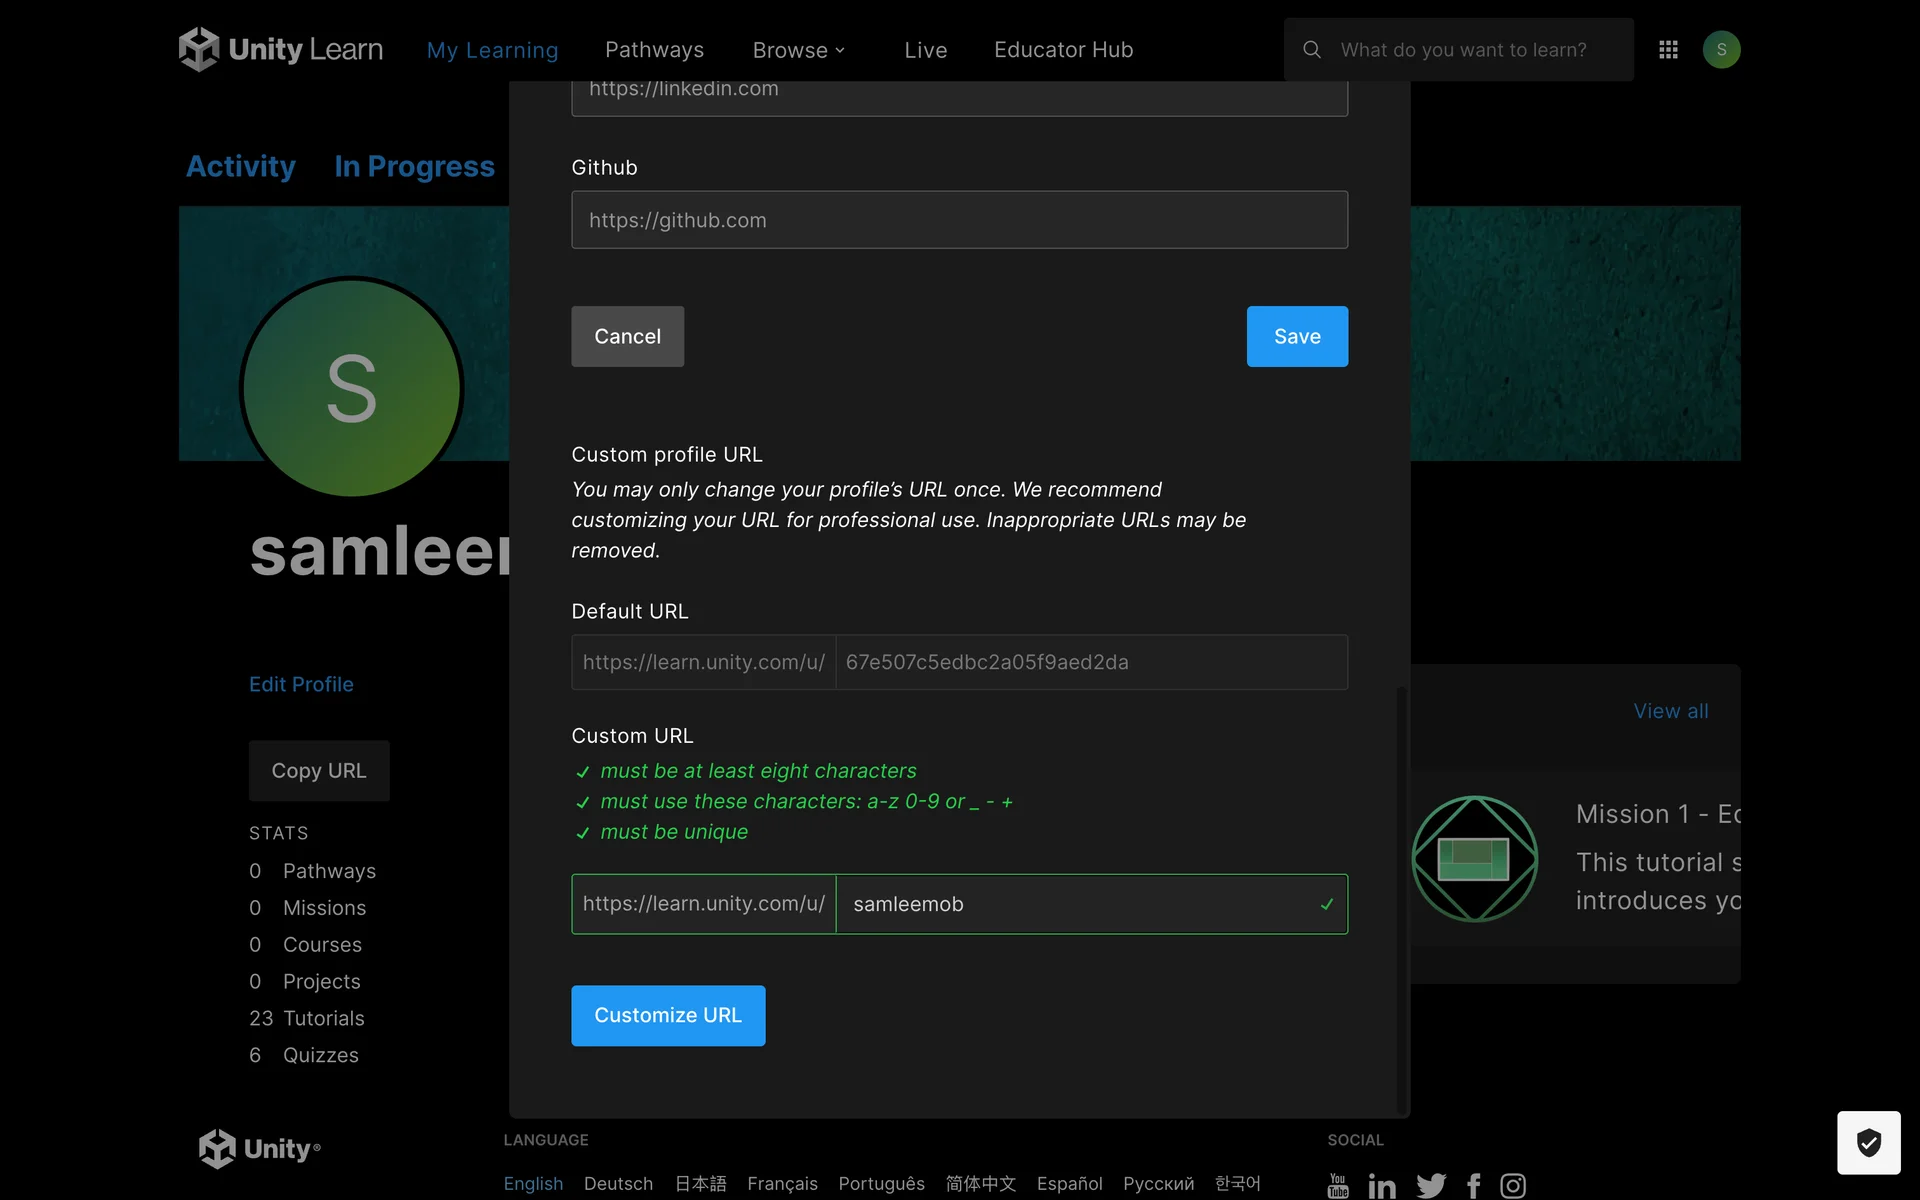Click the modal dialog scrollbar
Image resolution: width=1920 pixels, height=1200 pixels.
click(x=1401, y=900)
